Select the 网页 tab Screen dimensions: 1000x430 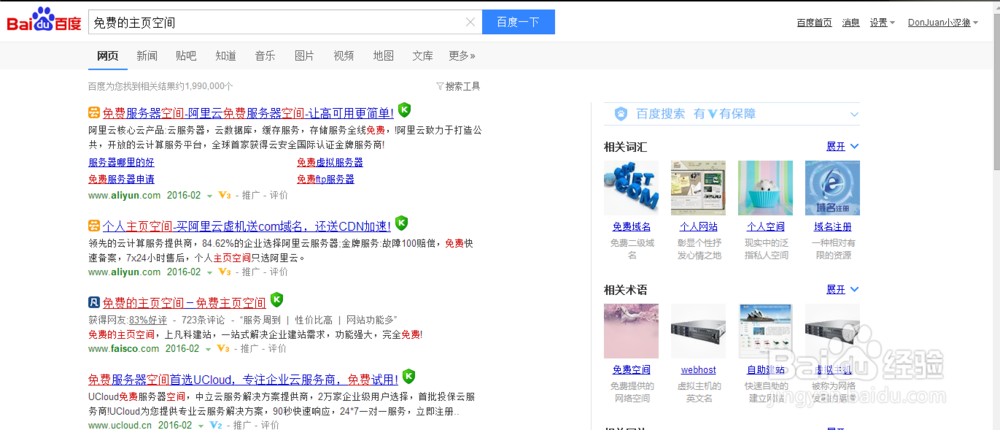[108, 56]
